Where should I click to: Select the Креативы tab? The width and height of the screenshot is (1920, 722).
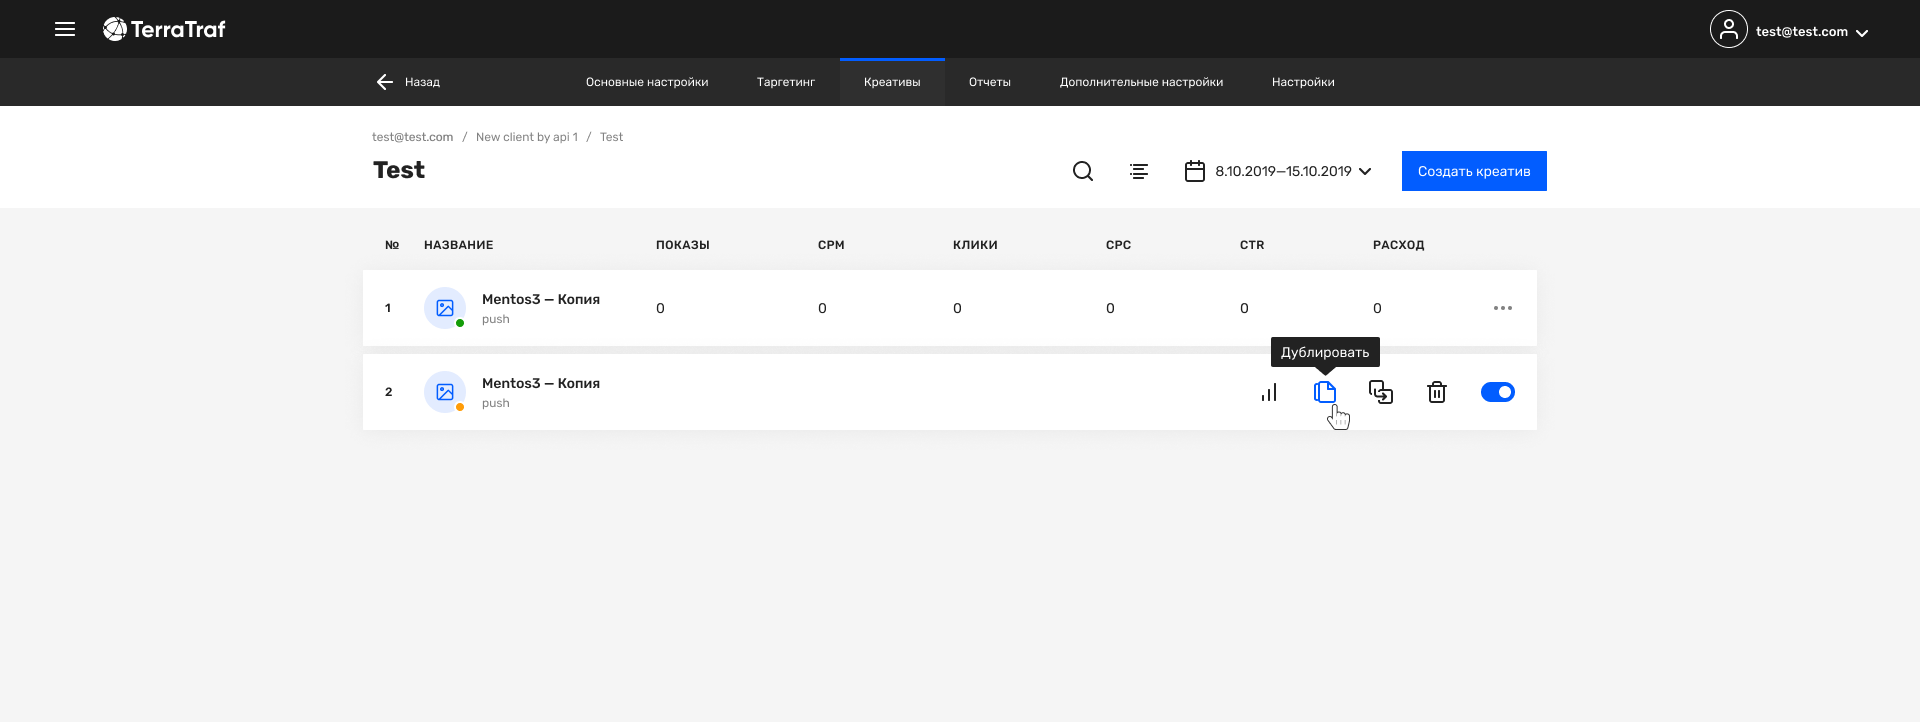click(x=892, y=82)
